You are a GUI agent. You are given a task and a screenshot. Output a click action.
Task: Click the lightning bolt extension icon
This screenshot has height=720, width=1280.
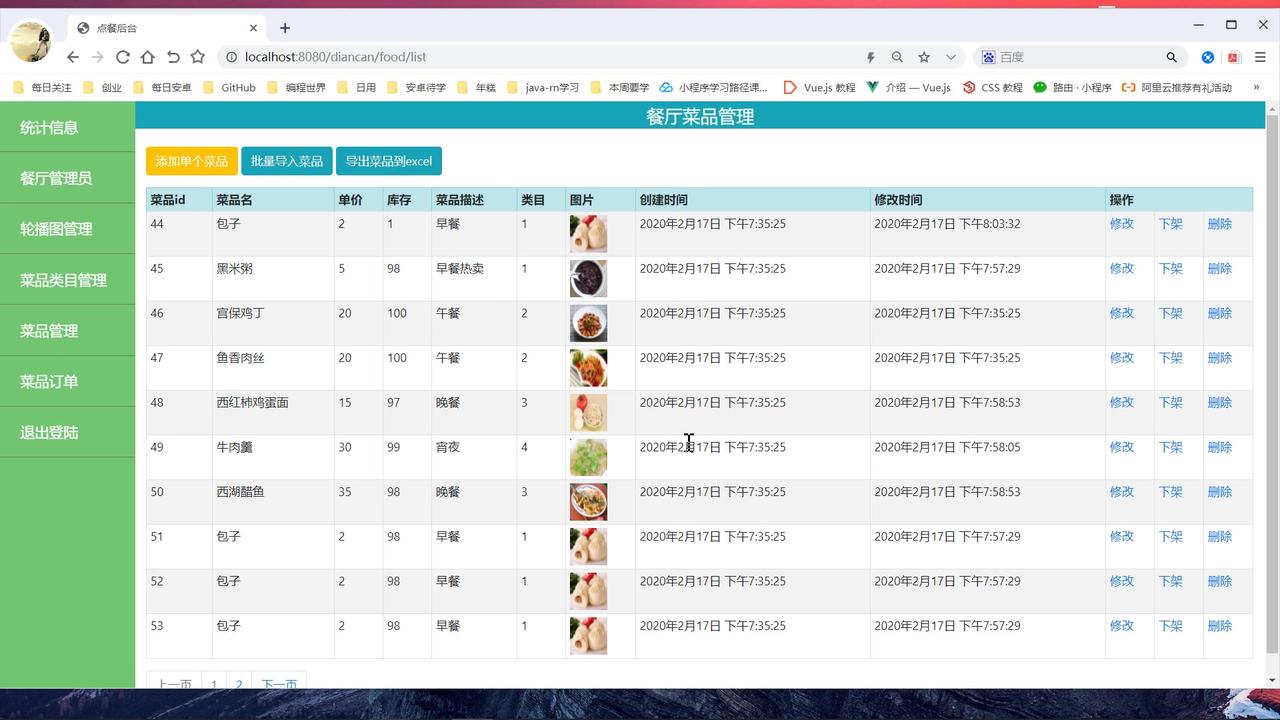pyautogui.click(x=870, y=57)
